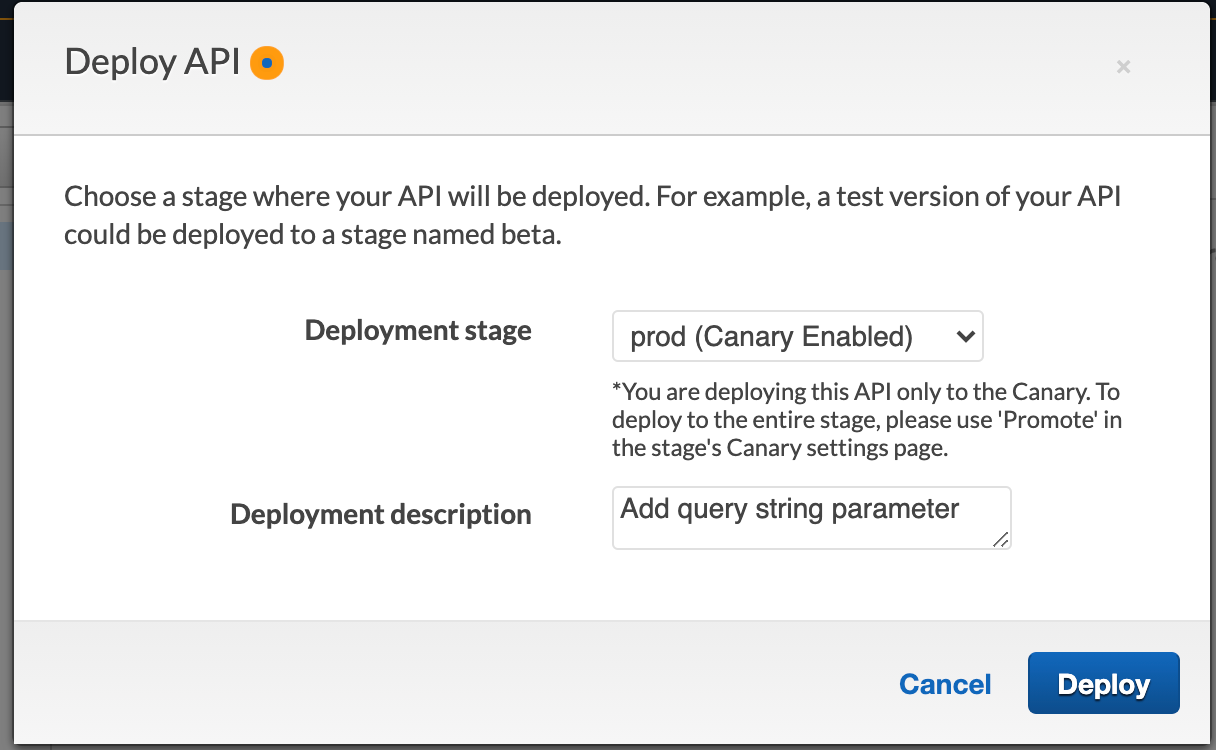
Task: Click the 'Choose a stage' instruction paragraph
Action: [592, 215]
